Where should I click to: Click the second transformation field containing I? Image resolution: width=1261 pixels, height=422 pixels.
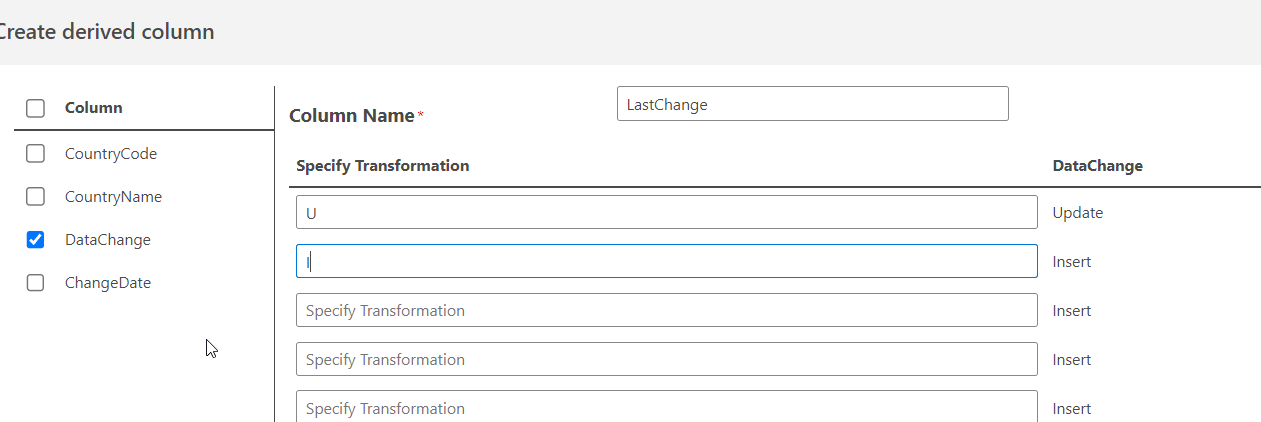coord(666,261)
